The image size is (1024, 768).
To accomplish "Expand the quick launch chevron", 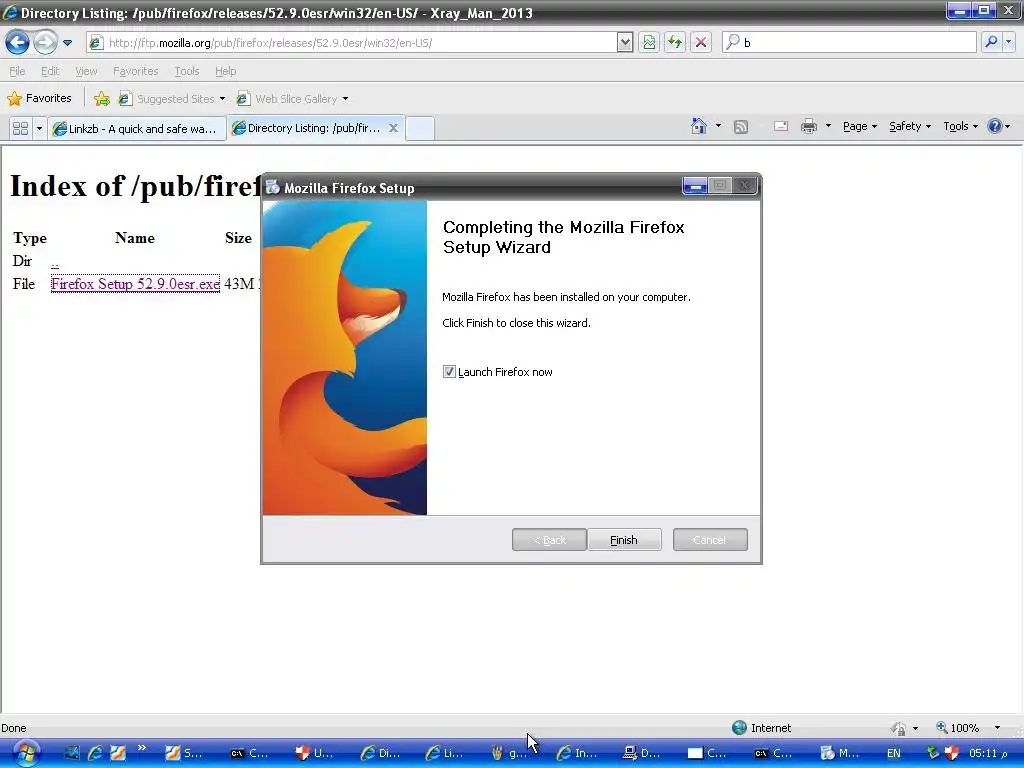I will tap(141, 748).
